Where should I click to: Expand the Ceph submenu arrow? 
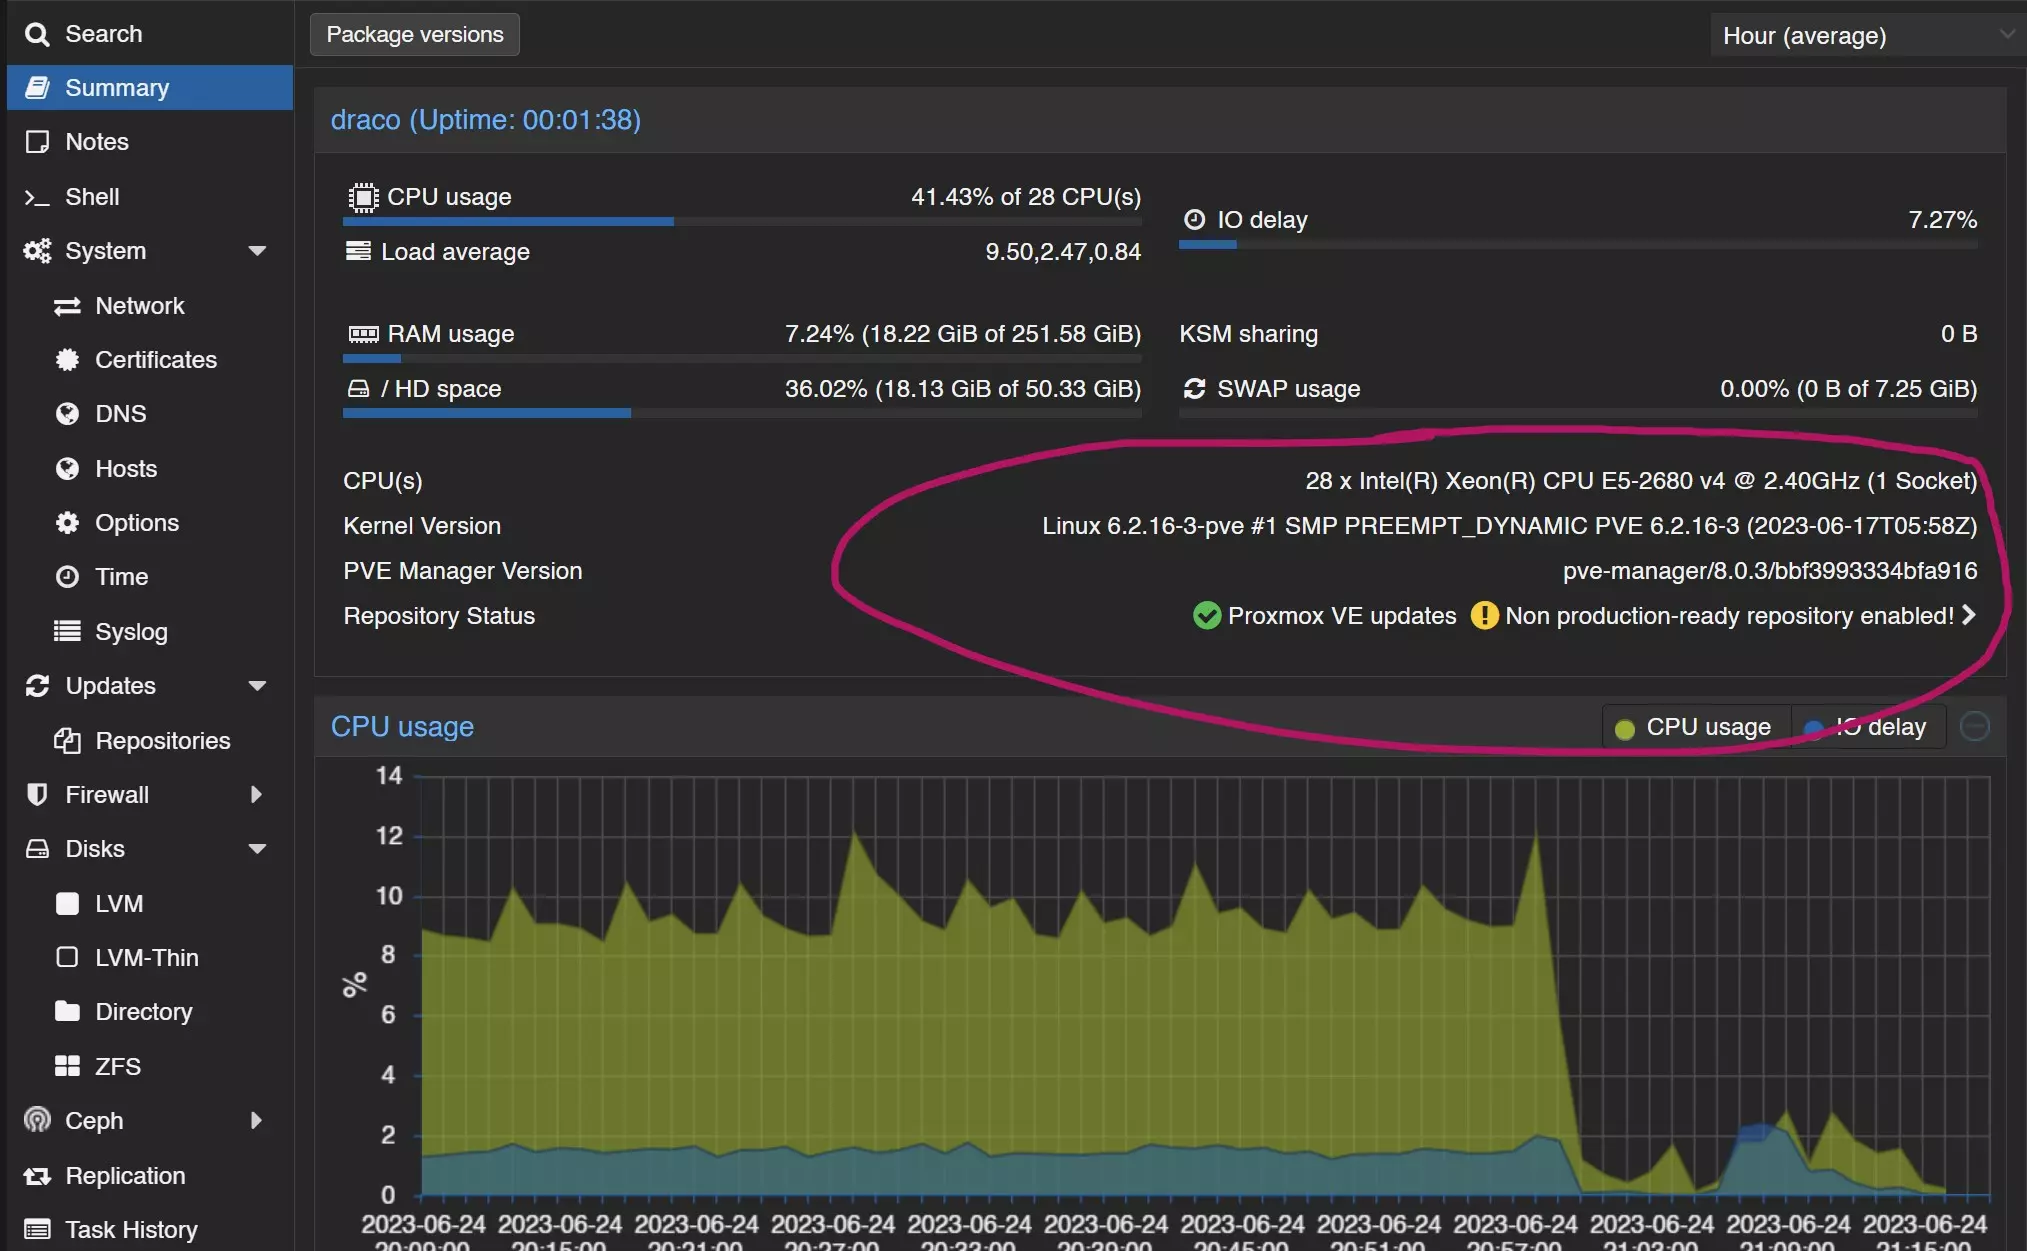click(x=256, y=1120)
